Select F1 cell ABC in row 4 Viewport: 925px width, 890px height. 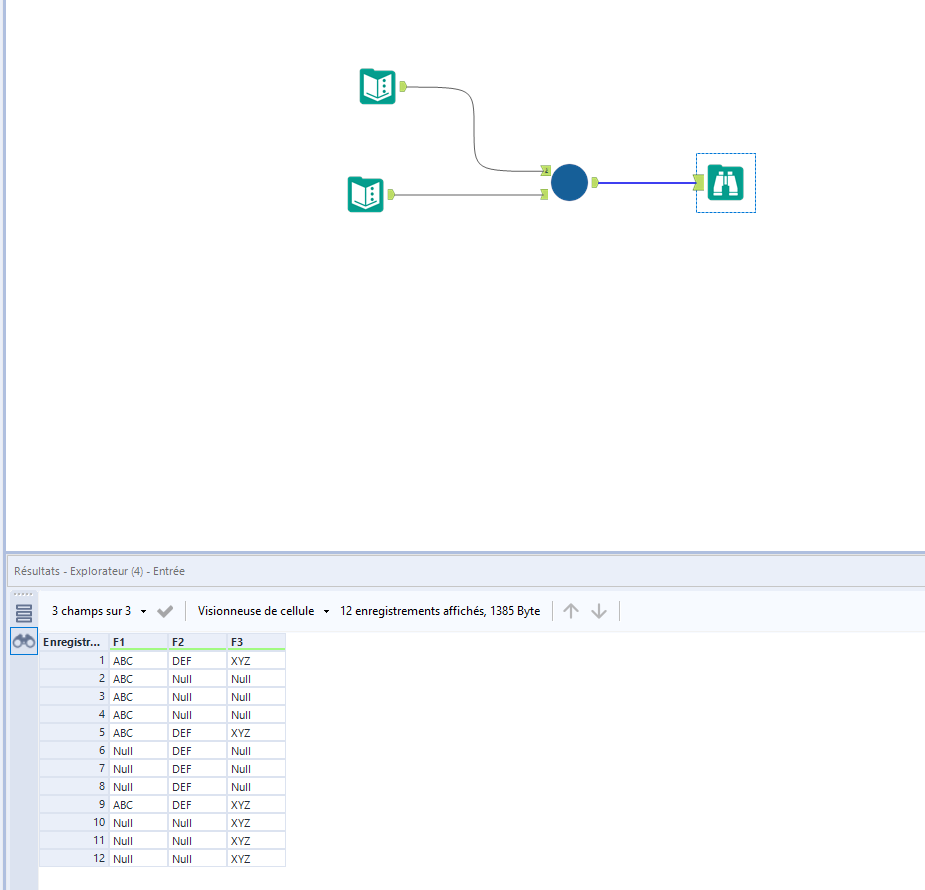pyautogui.click(x=139, y=715)
